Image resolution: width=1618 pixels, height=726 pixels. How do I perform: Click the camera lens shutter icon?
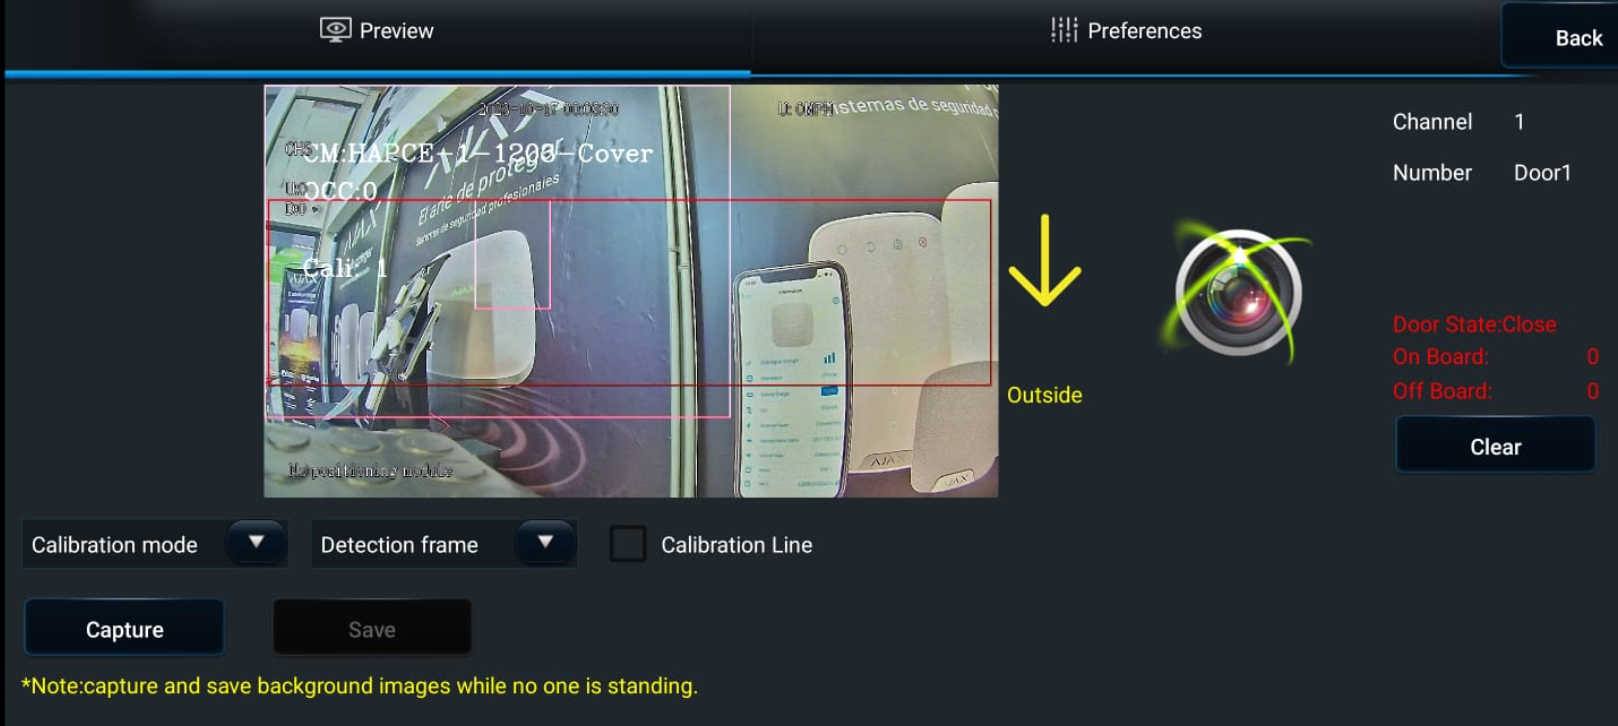(x=1238, y=293)
